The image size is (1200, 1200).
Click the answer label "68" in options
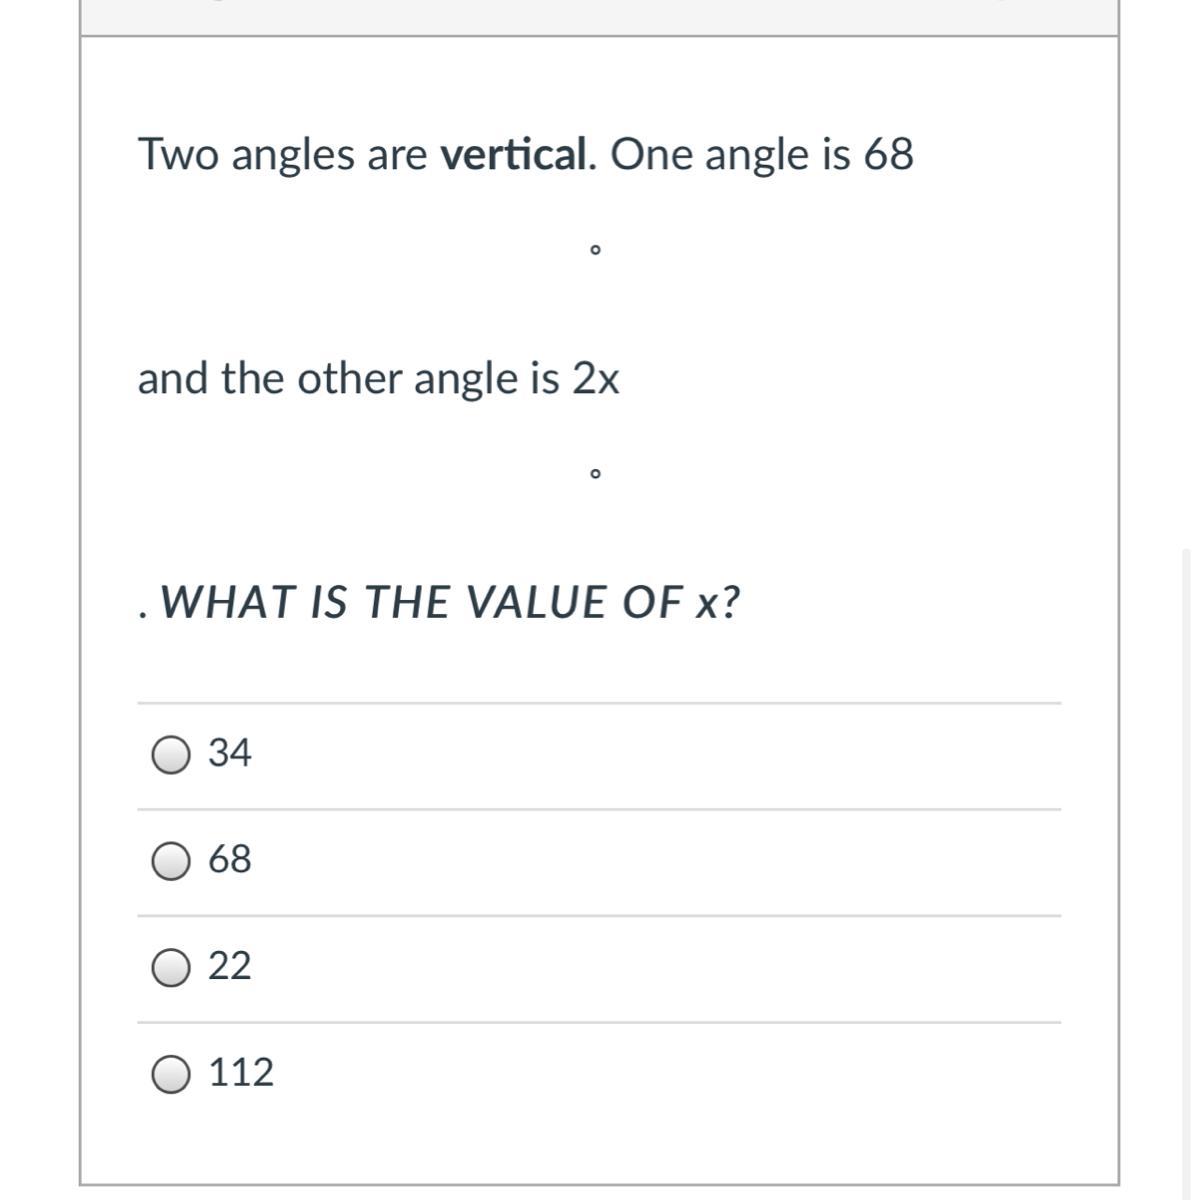tap(230, 859)
